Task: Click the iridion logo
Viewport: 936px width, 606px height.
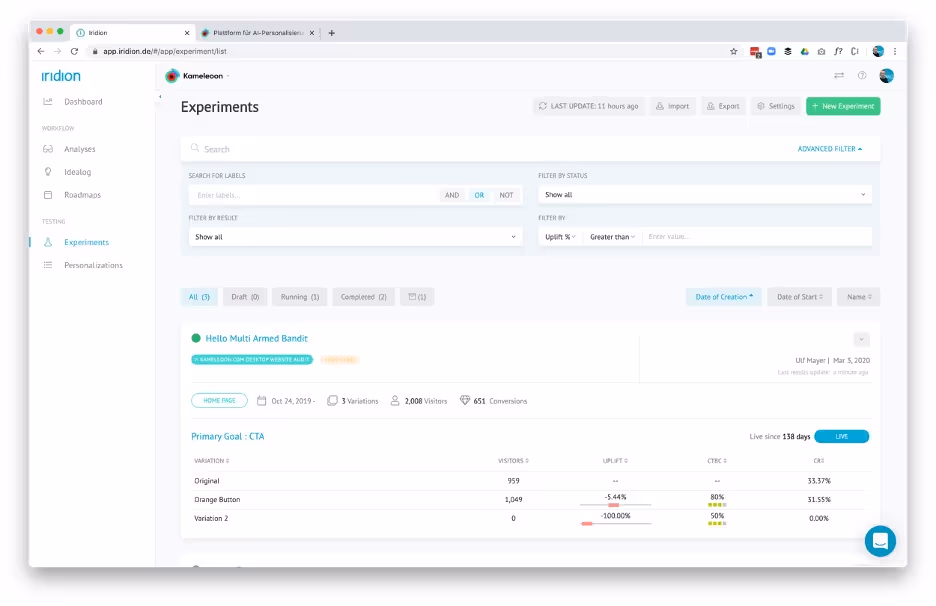Action: click(x=61, y=76)
